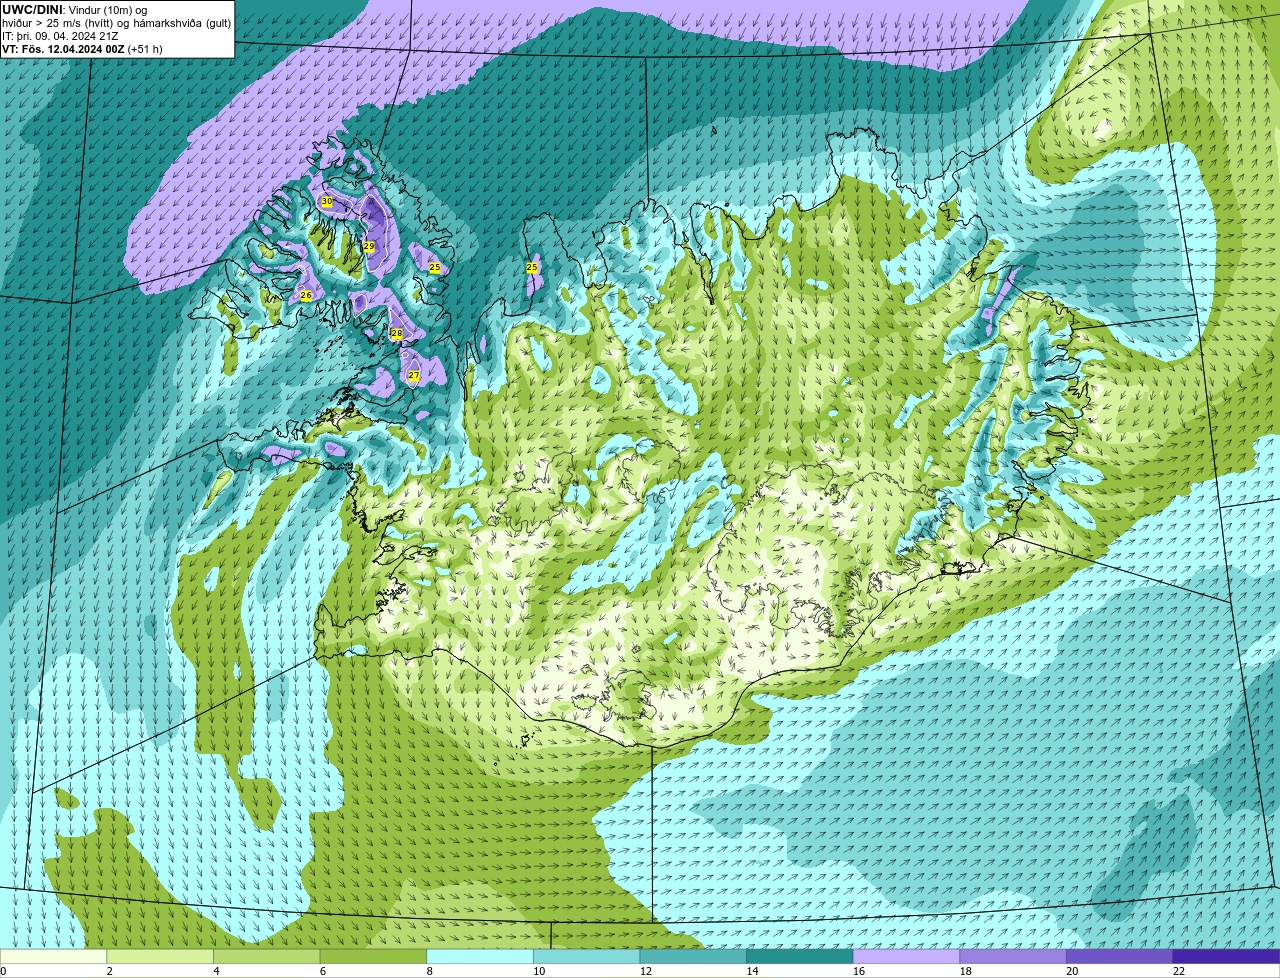Click the forecast offset '(+51 h)'
Image resolution: width=1280 pixels, height=978 pixels.
click(145, 49)
